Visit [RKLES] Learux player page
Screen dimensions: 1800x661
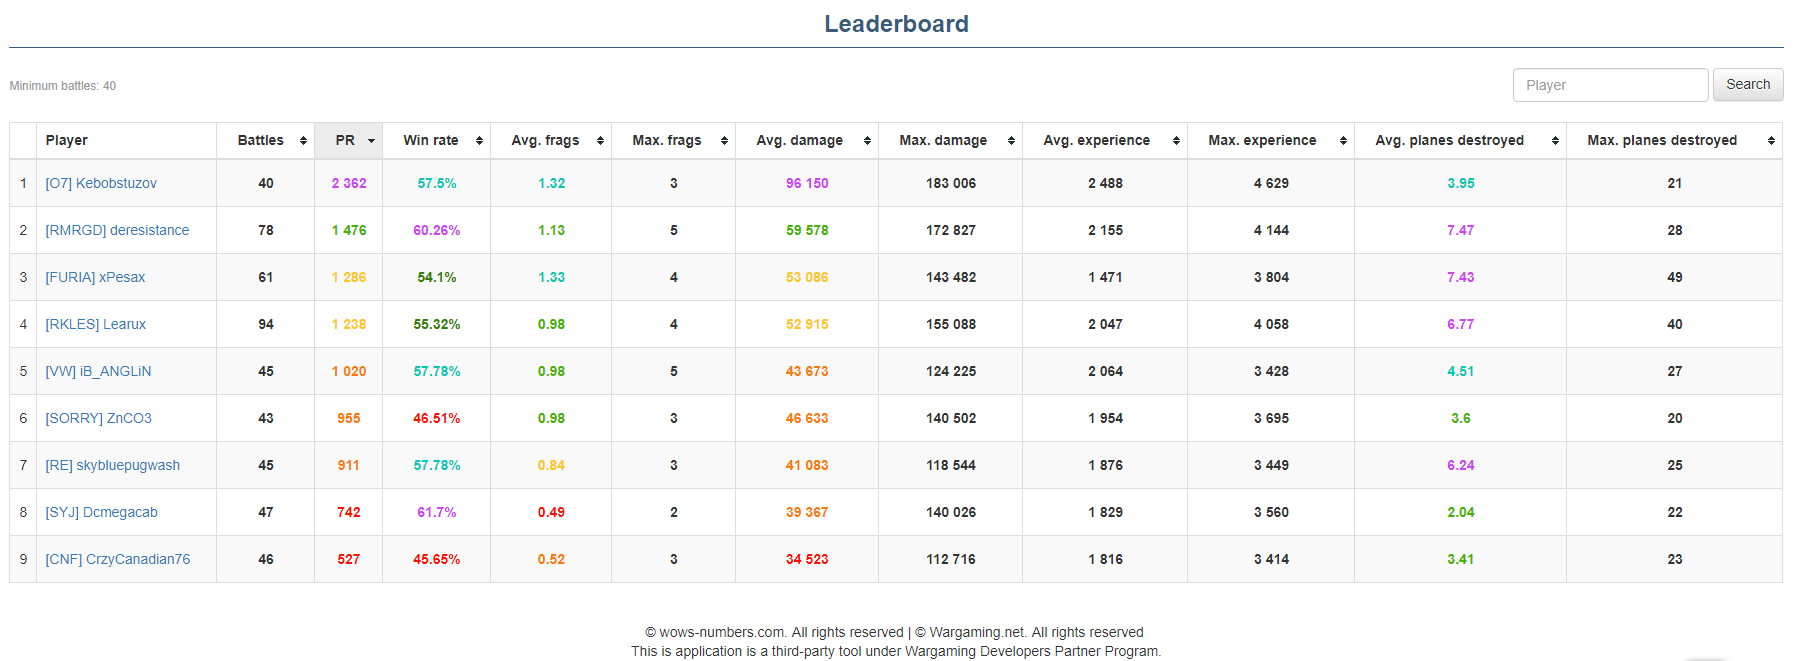point(96,324)
